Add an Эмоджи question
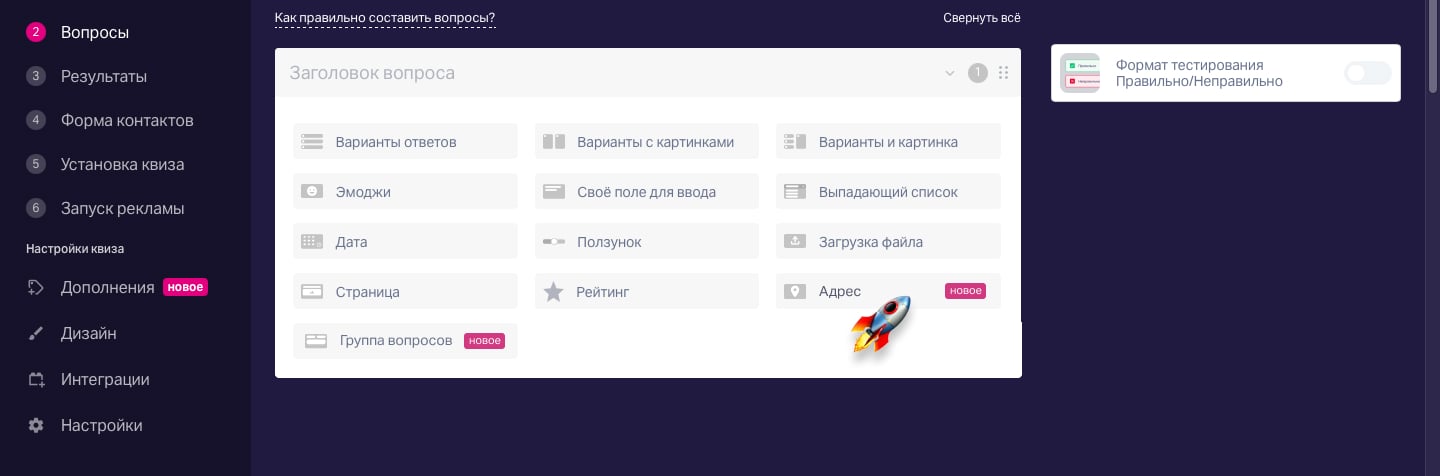1440x476 pixels. pos(405,191)
